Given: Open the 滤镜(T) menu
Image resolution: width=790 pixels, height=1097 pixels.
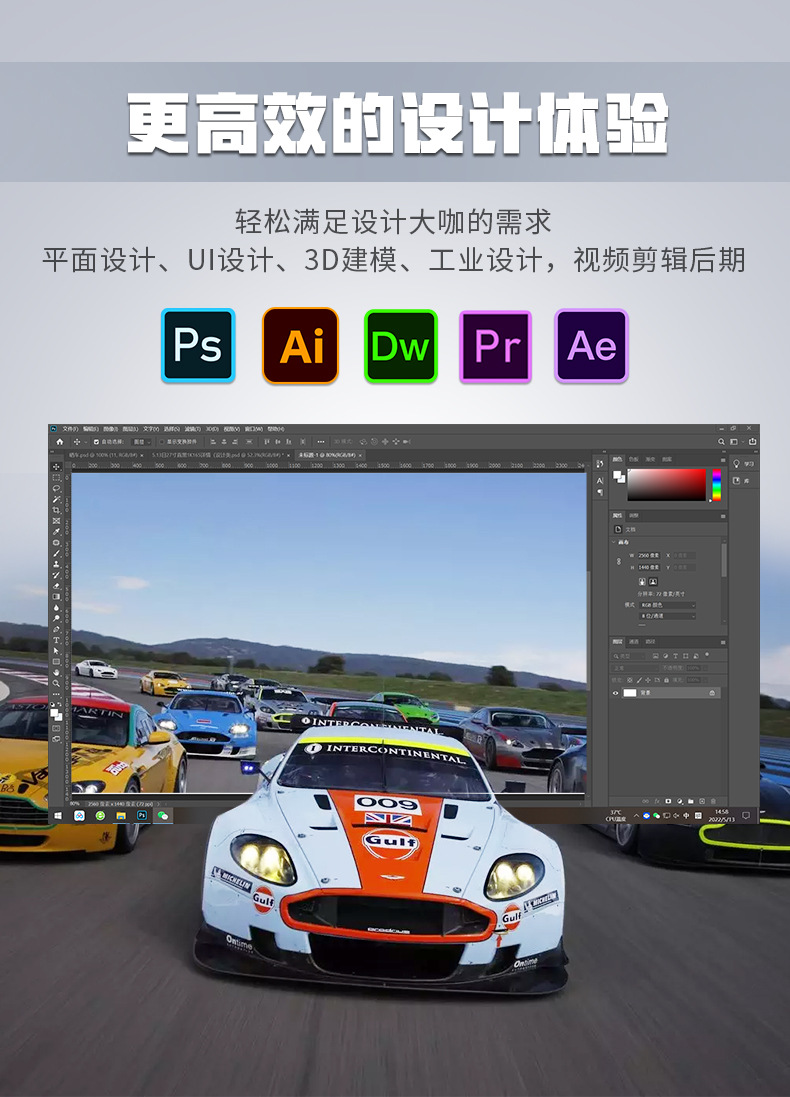Looking at the screenshot, I should [x=192, y=429].
